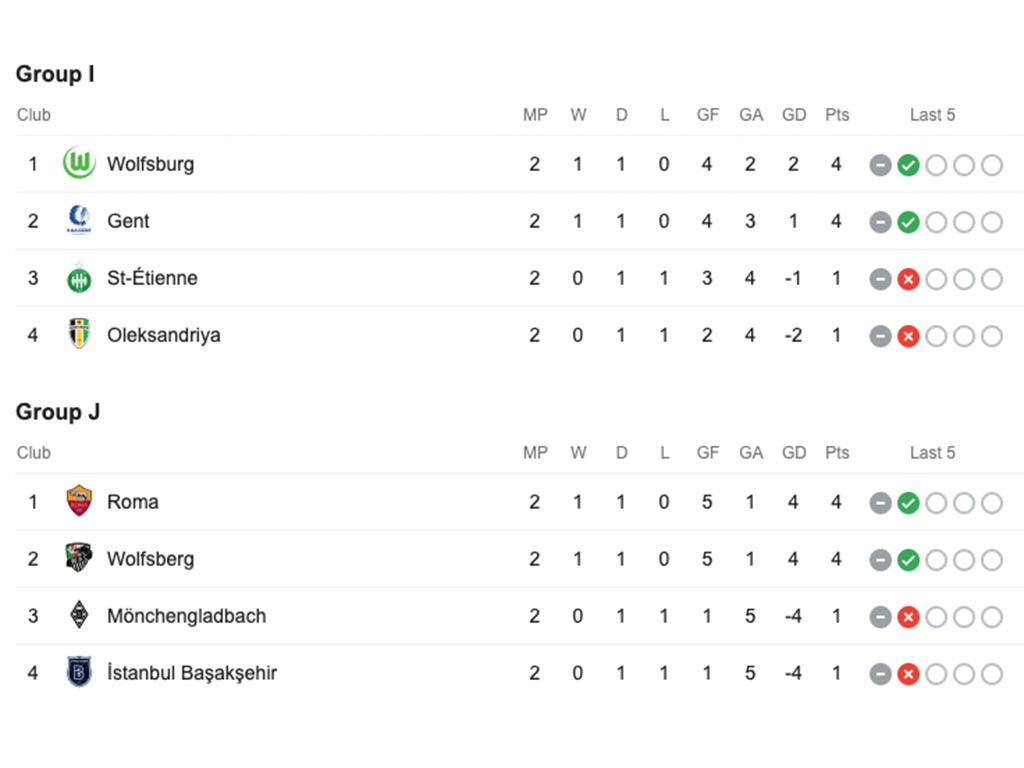Open the Wolfsburg team name link
This screenshot has height=768, width=1024.
(150, 164)
